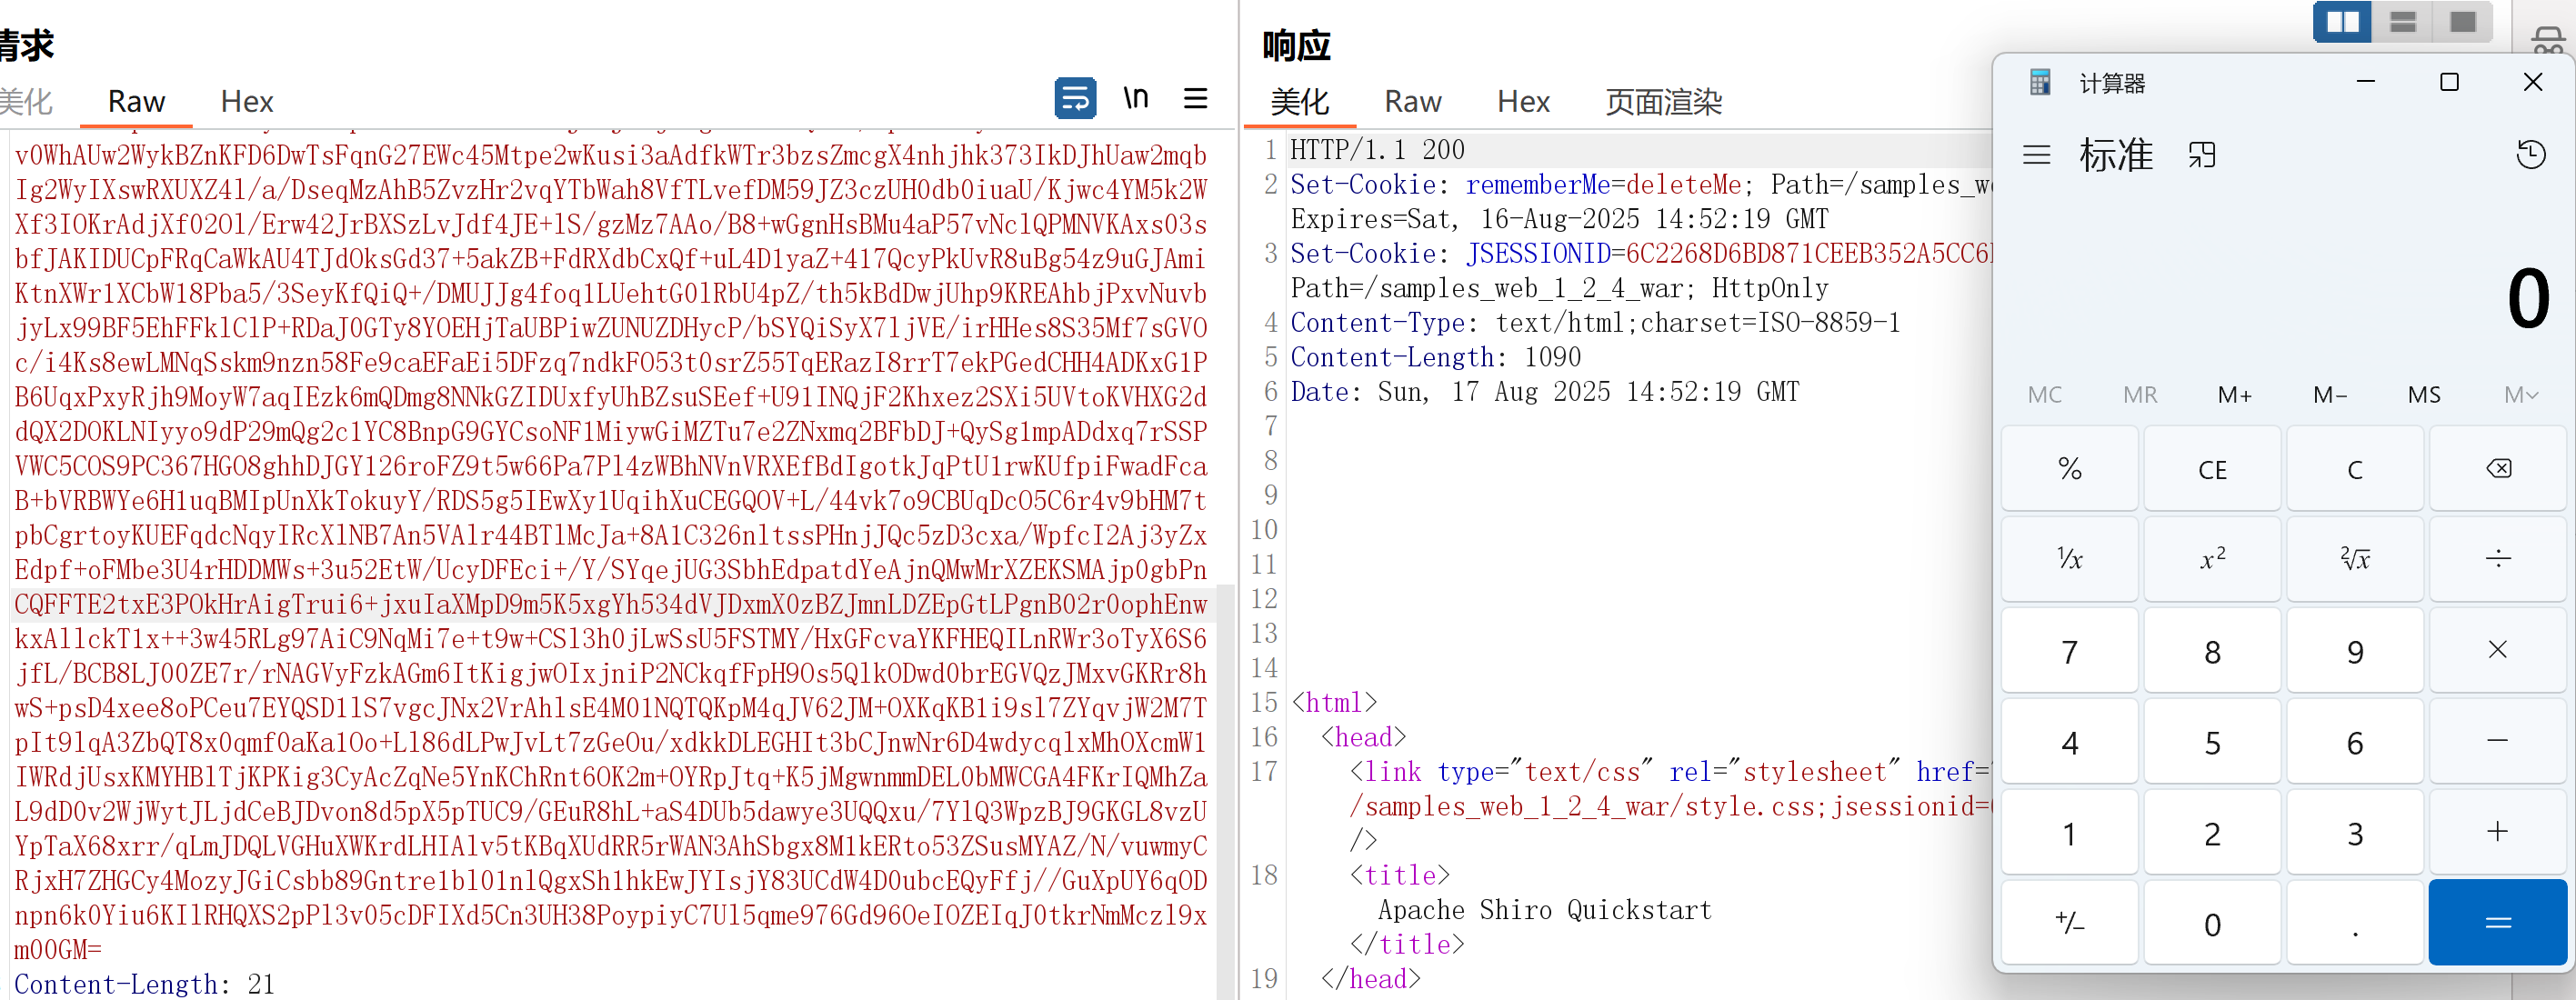Click keep-on-top icon next to 标准
2576x1000 pixels.
point(2202,155)
